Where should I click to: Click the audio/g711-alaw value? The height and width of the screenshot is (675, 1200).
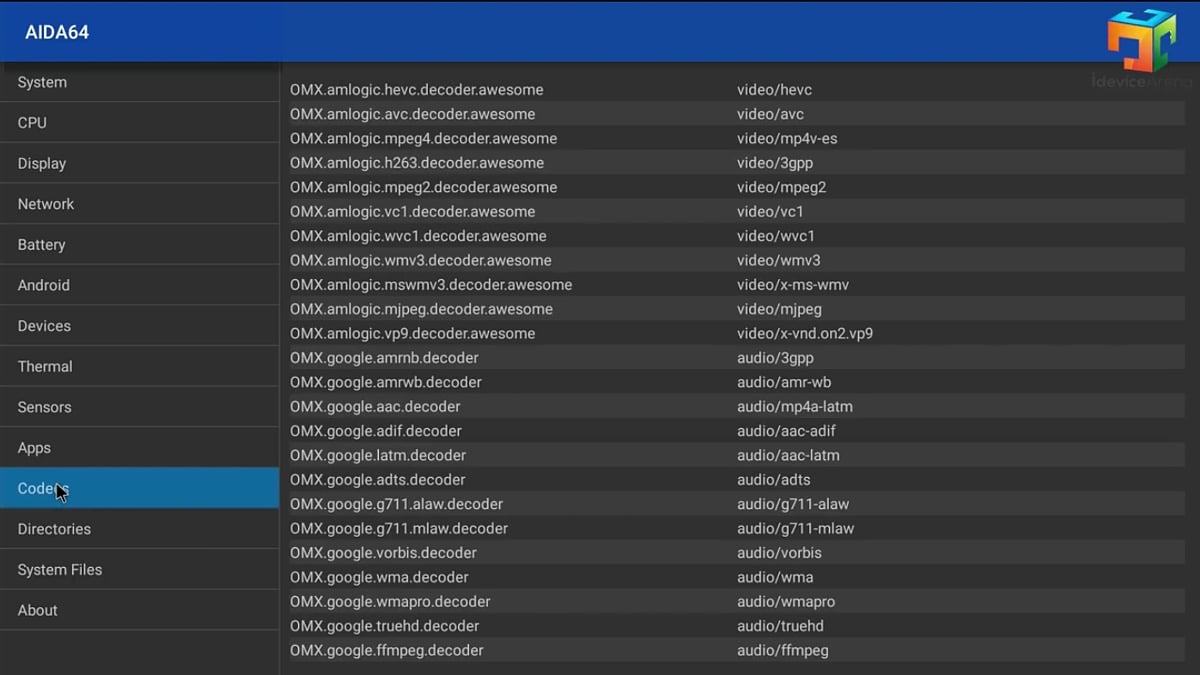point(793,504)
